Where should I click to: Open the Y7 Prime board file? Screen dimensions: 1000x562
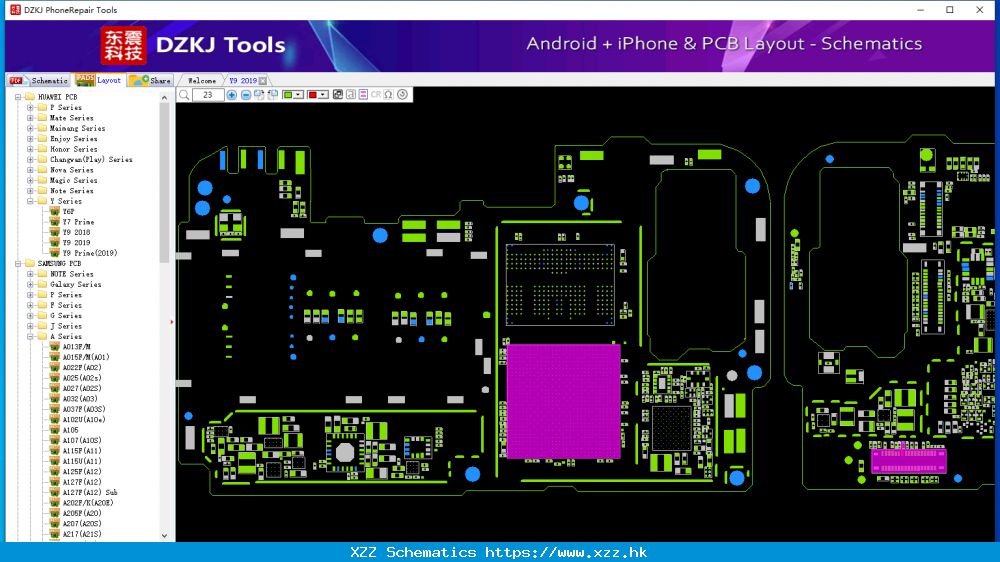(78, 222)
